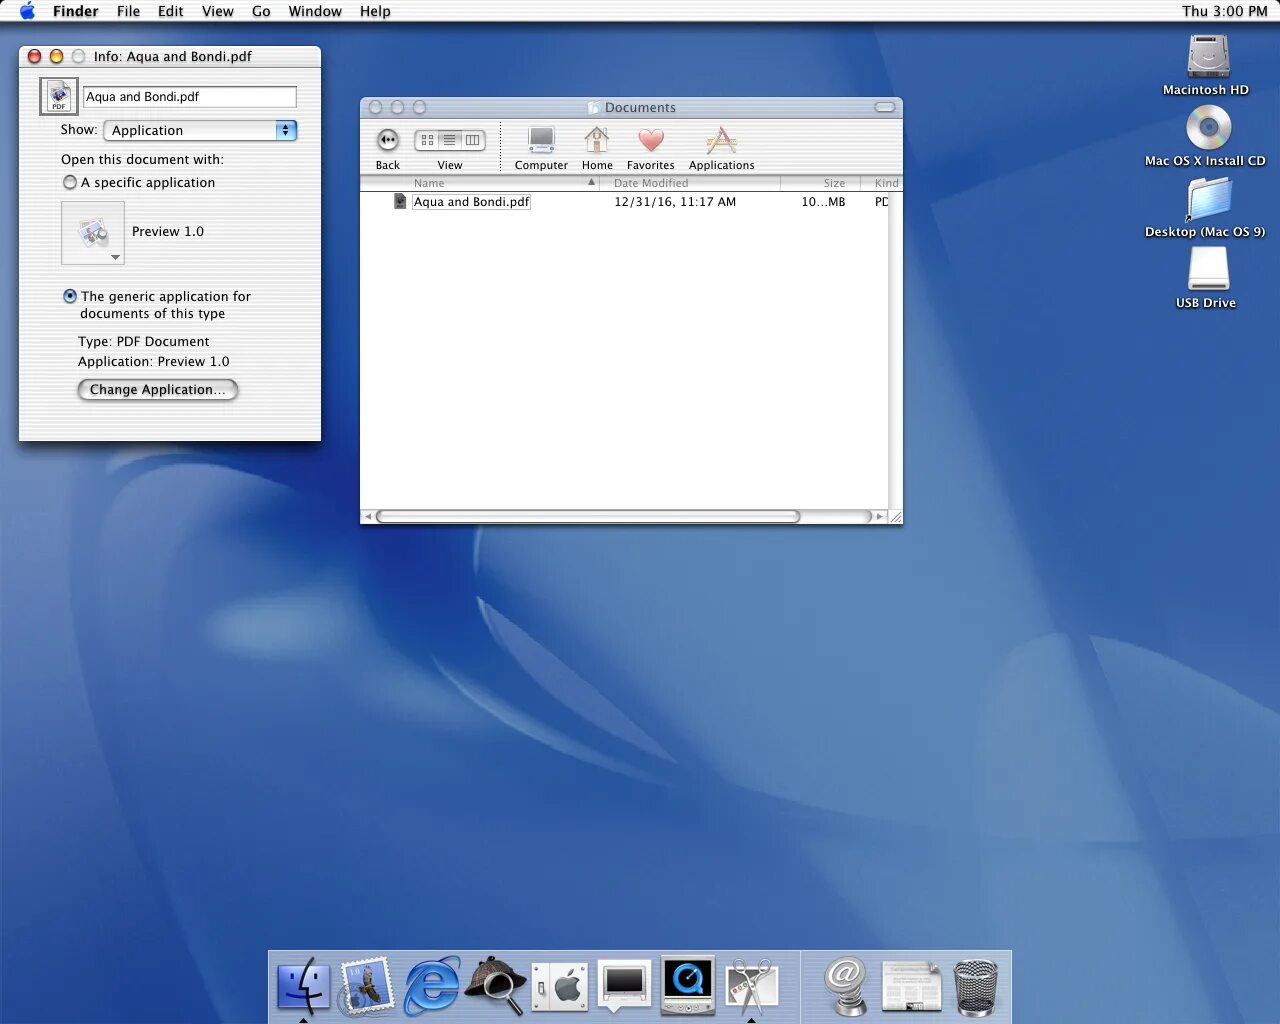
Task: Open the Help menu
Action: [375, 11]
